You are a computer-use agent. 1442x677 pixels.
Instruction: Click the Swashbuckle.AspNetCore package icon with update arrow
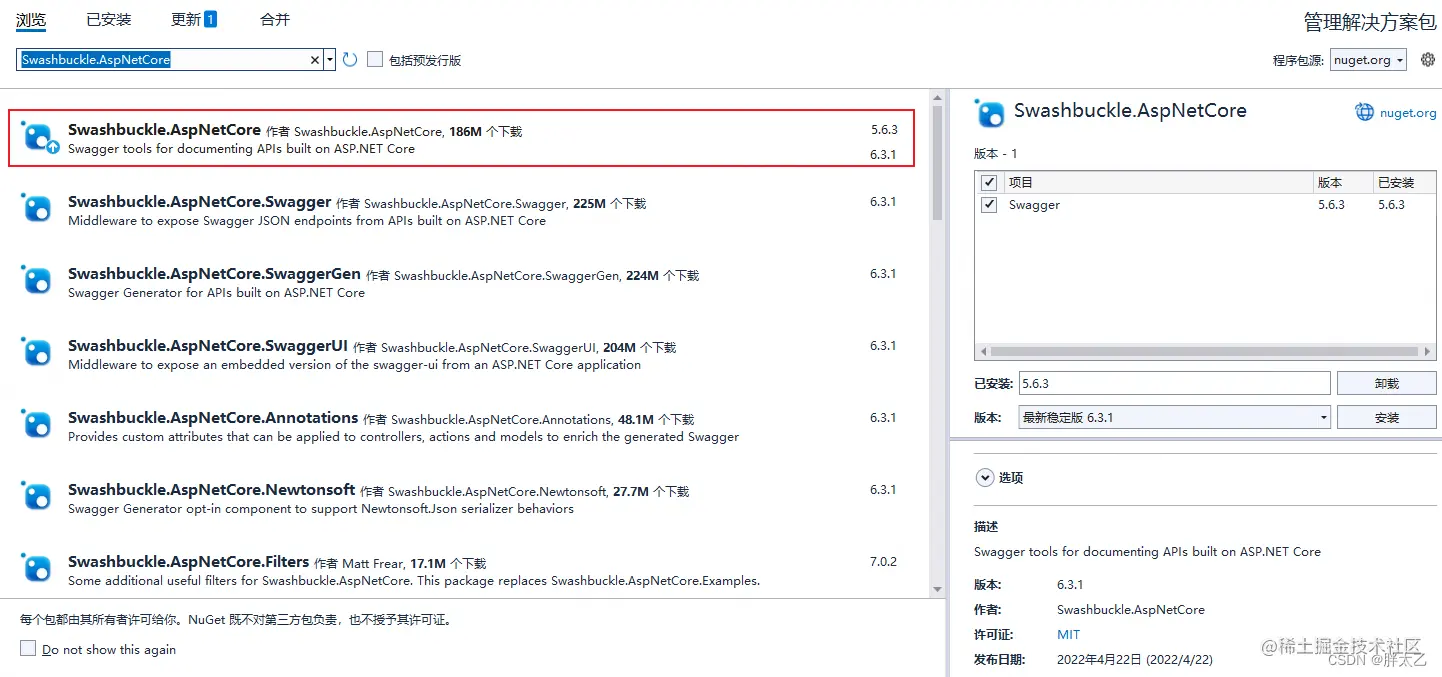pyautogui.click(x=38, y=137)
